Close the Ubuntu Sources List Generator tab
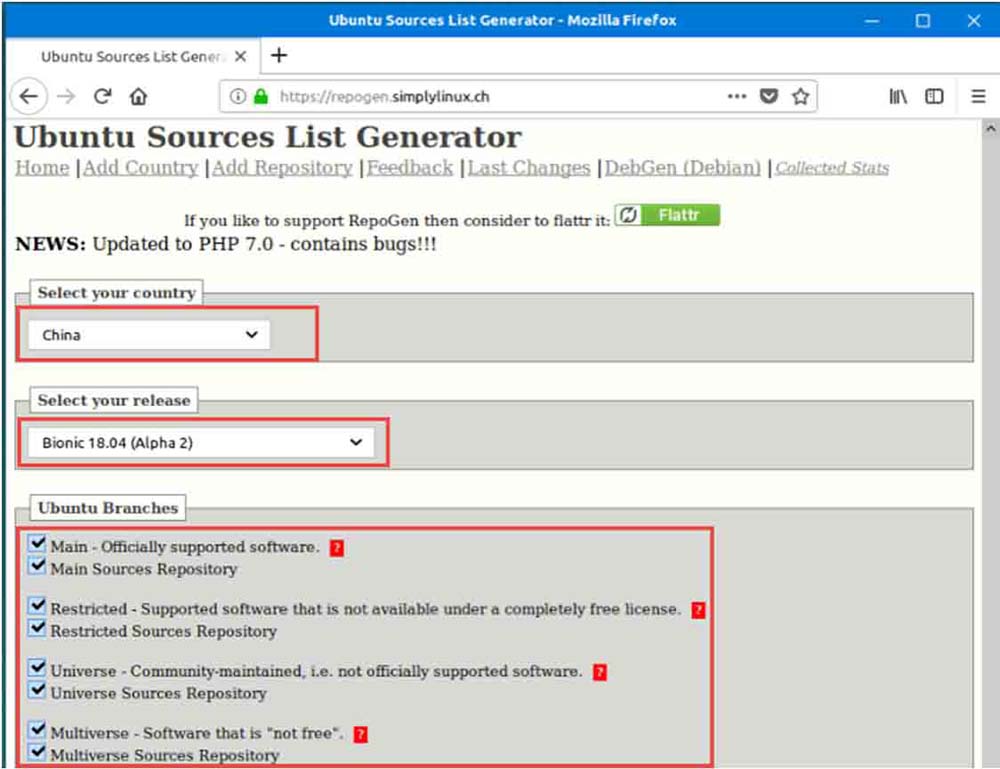 (x=240, y=56)
